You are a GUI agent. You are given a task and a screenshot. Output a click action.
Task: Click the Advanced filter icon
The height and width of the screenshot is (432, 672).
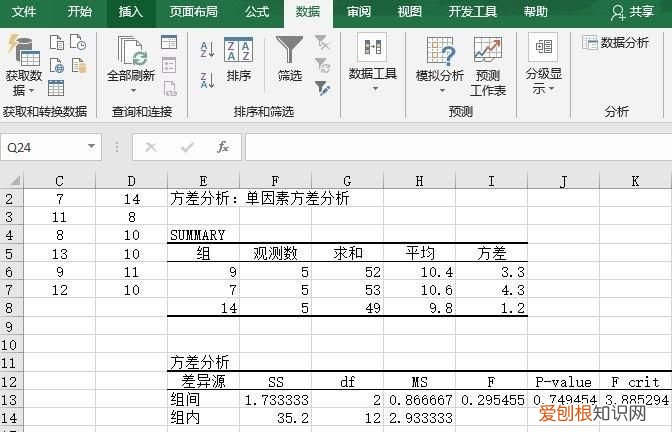click(322, 88)
